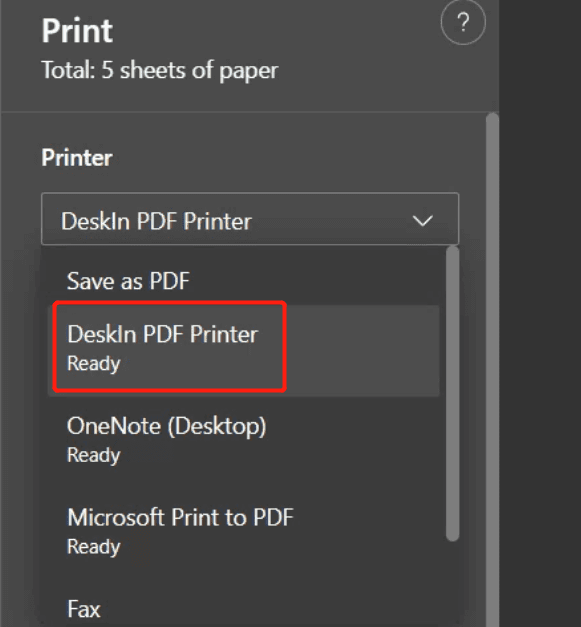Select the Fax printer option
The image size is (581, 627).
coord(243,609)
